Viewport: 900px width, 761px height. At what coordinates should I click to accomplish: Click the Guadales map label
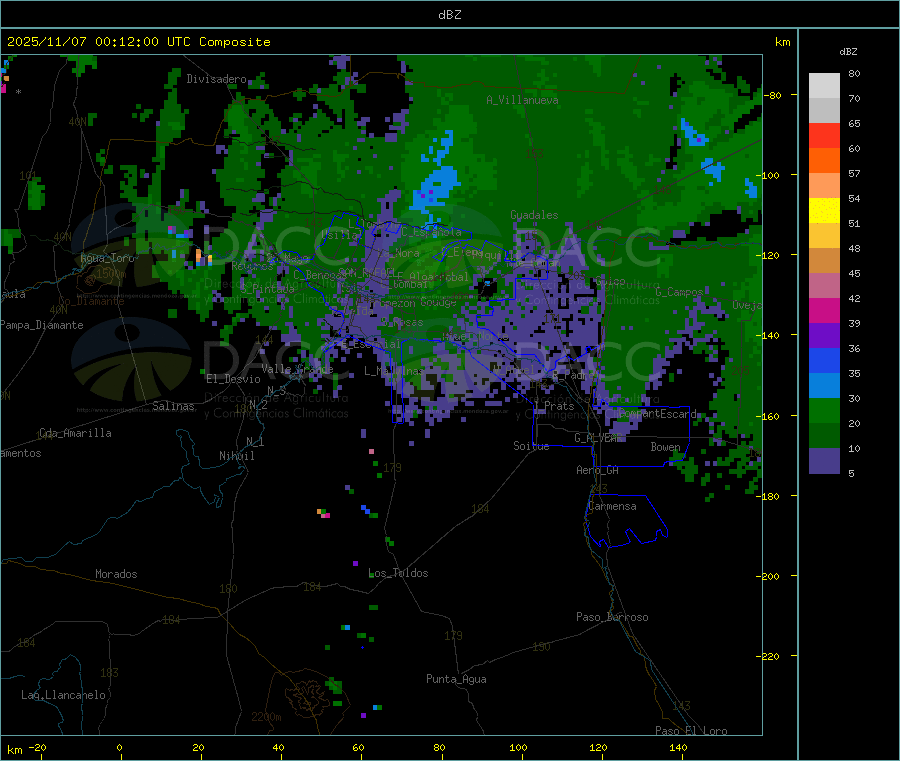(x=534, y=215)
